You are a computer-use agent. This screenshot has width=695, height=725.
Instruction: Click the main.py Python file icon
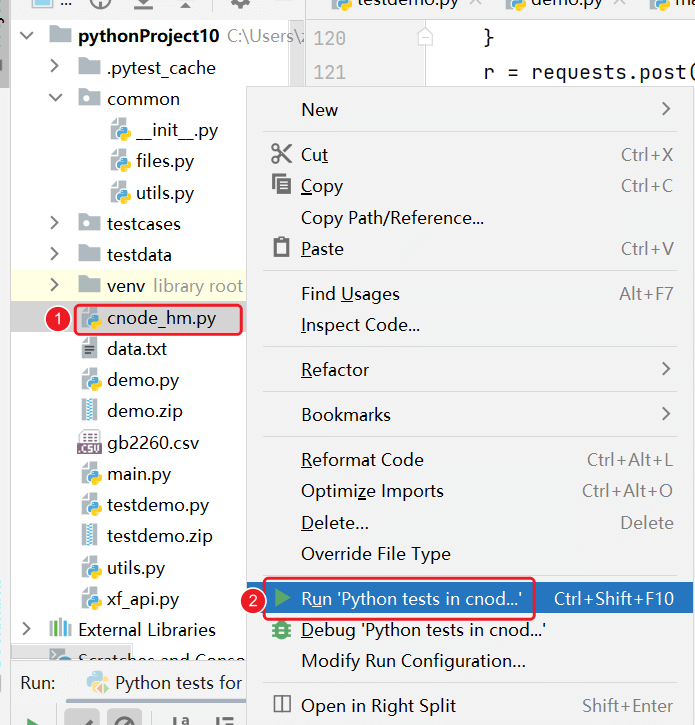tap(92, 474)
